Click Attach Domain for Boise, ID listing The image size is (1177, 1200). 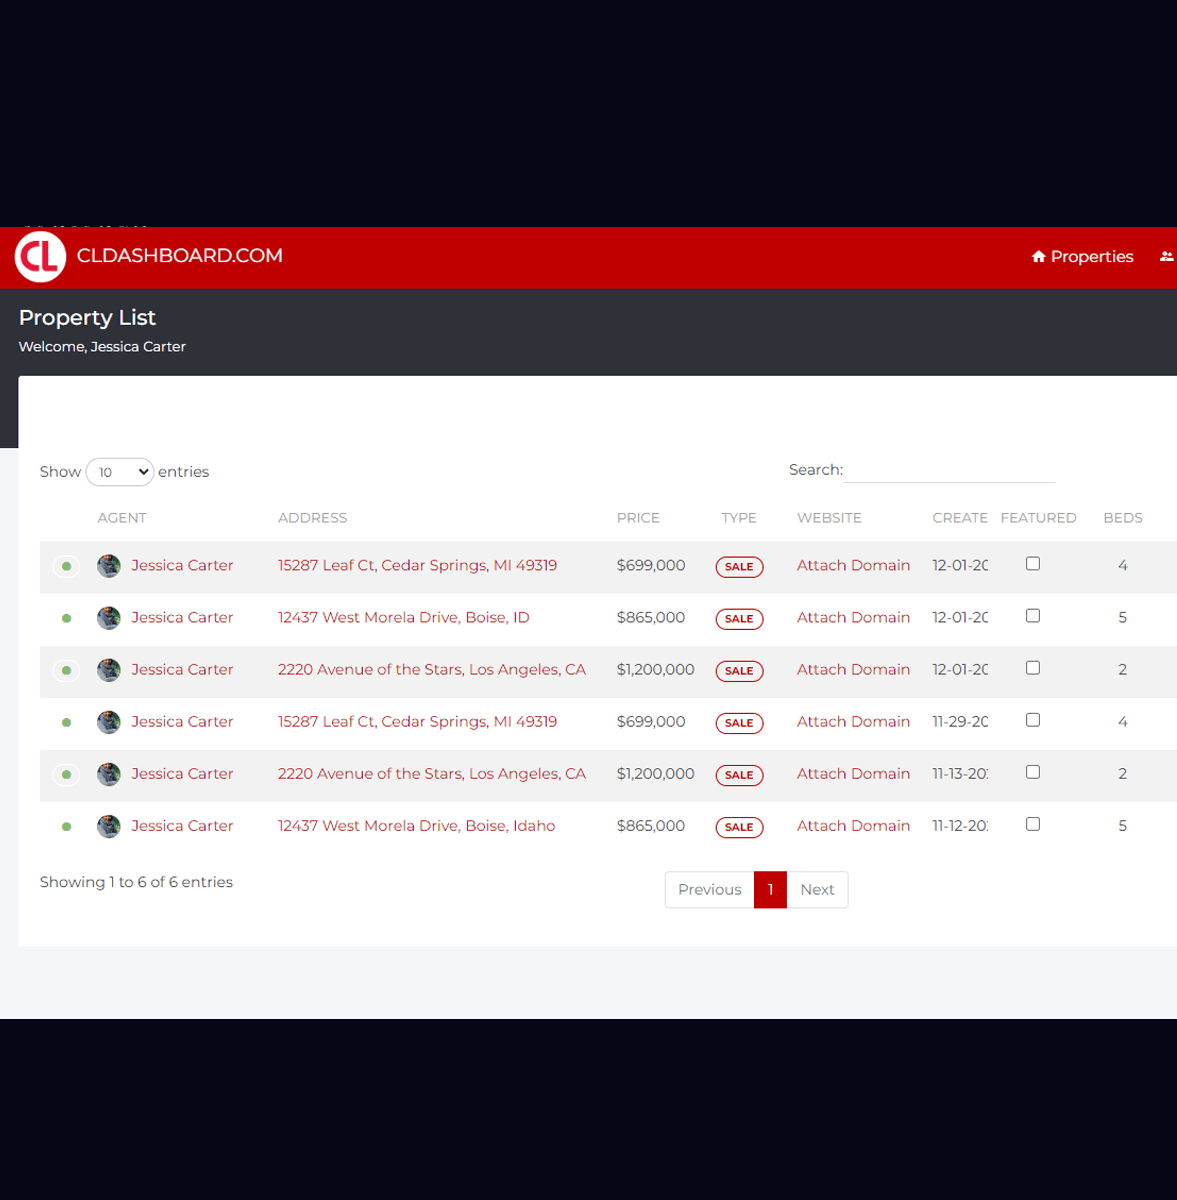[x=853, y=617]
